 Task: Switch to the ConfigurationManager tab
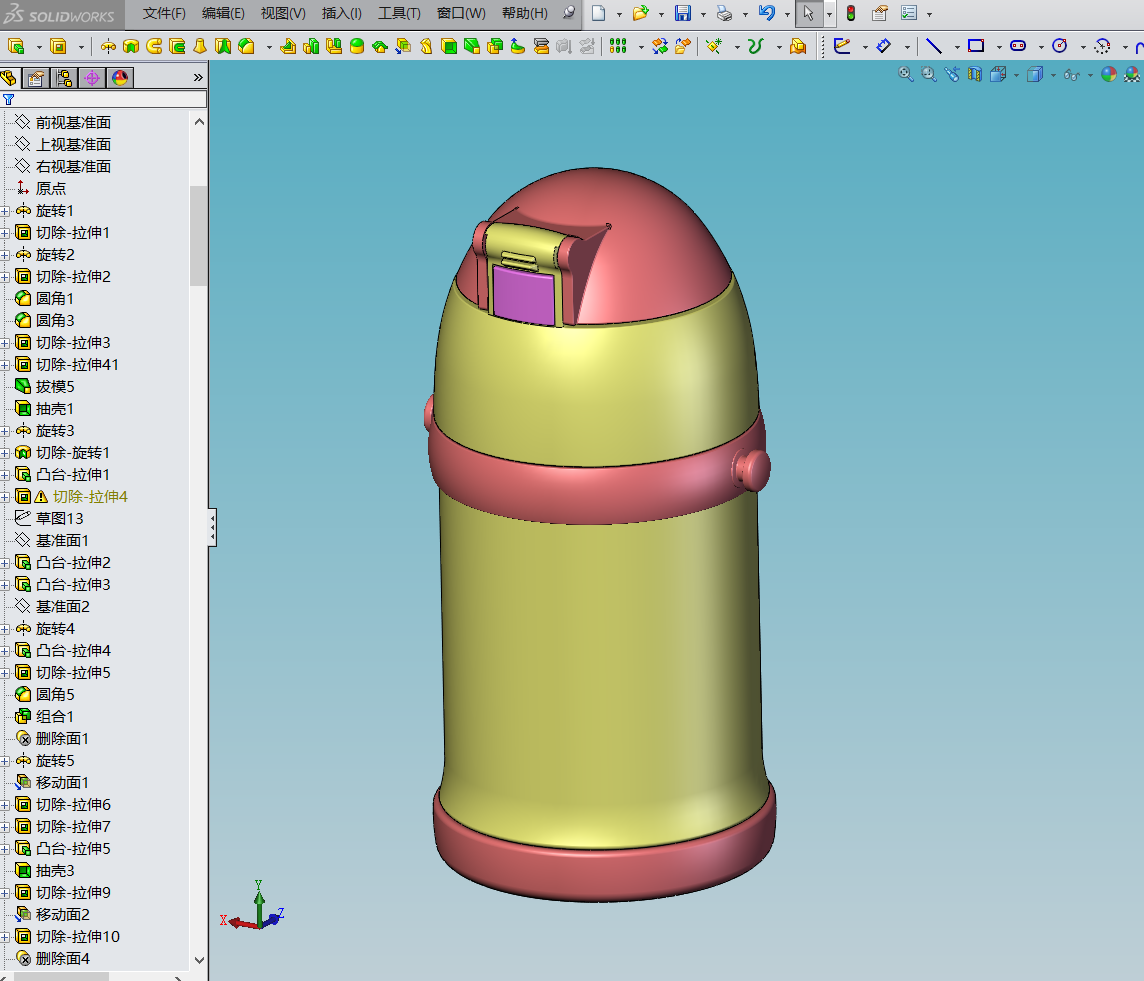64,77
